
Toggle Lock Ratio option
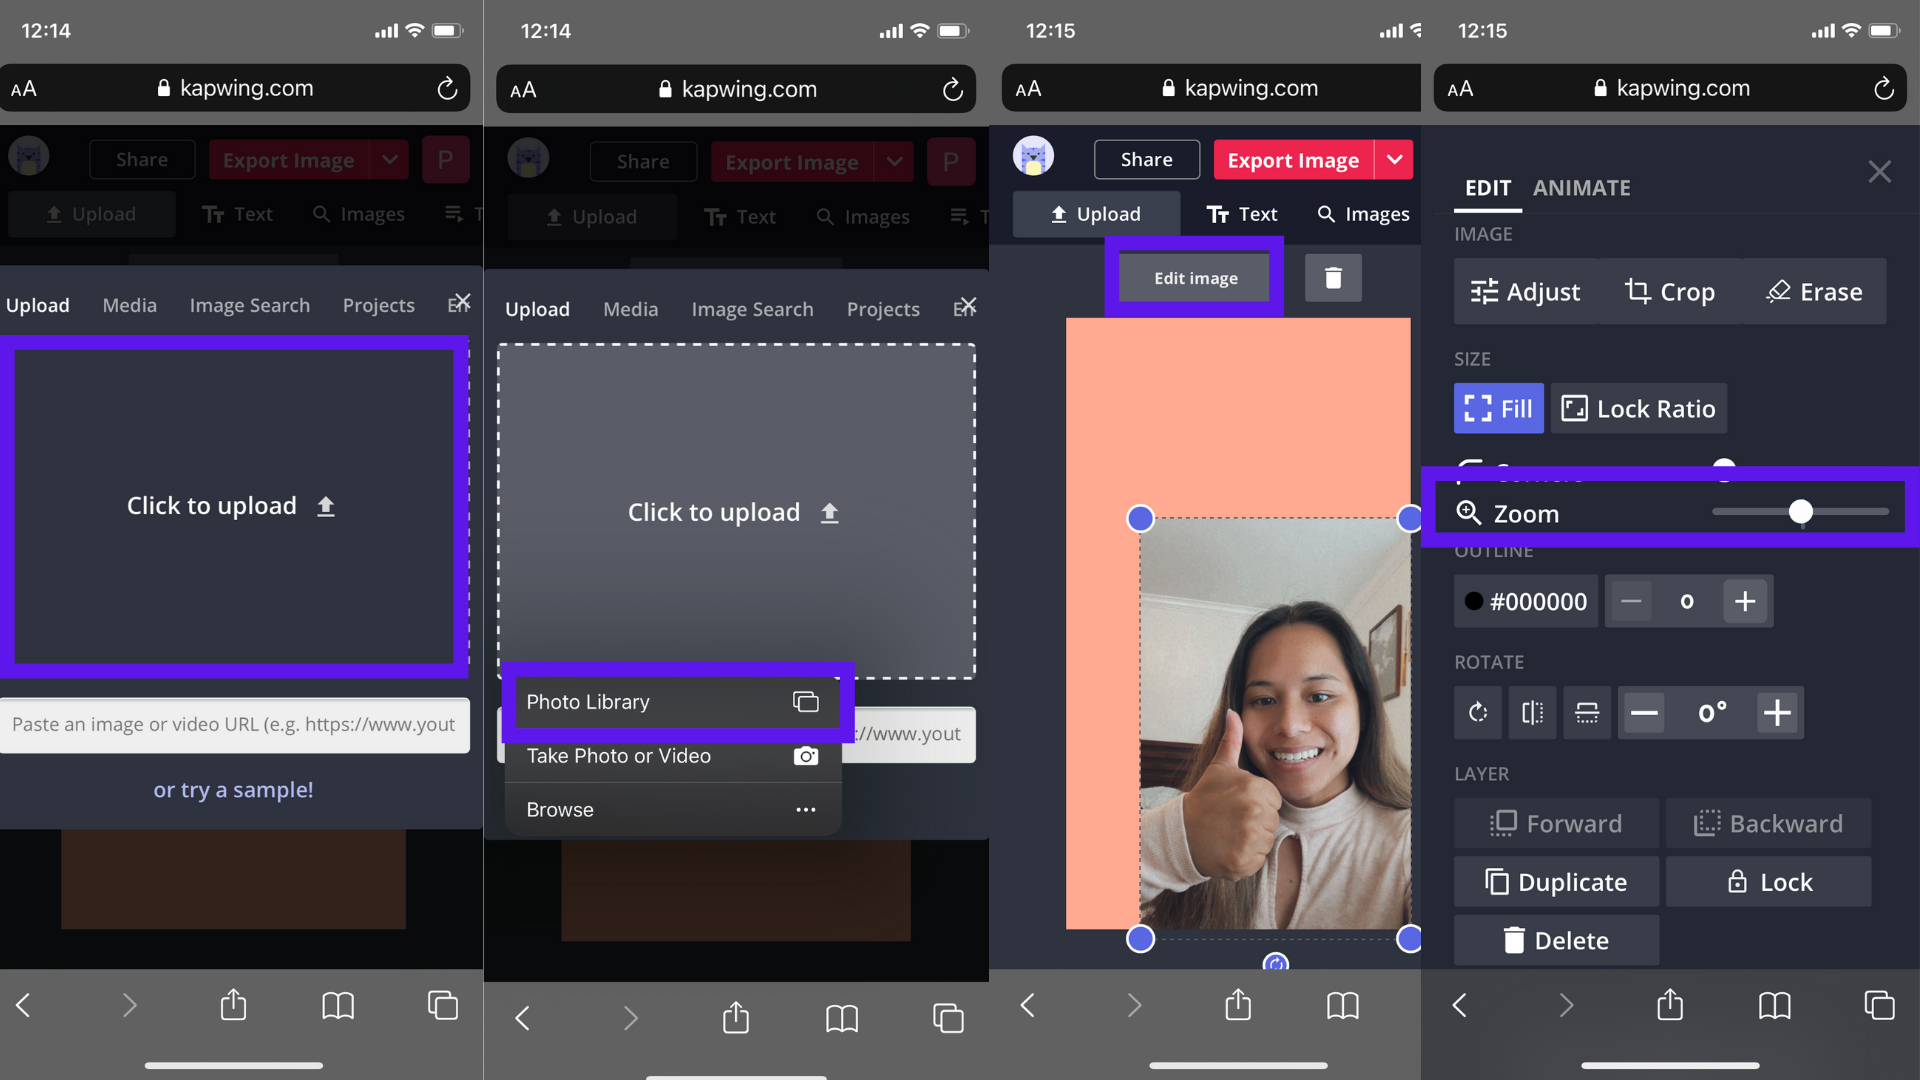tap(1638, 409)
